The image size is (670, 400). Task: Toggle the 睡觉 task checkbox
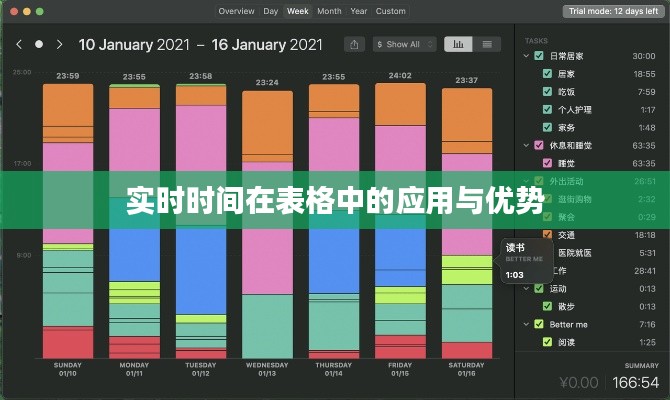[547, 162]
